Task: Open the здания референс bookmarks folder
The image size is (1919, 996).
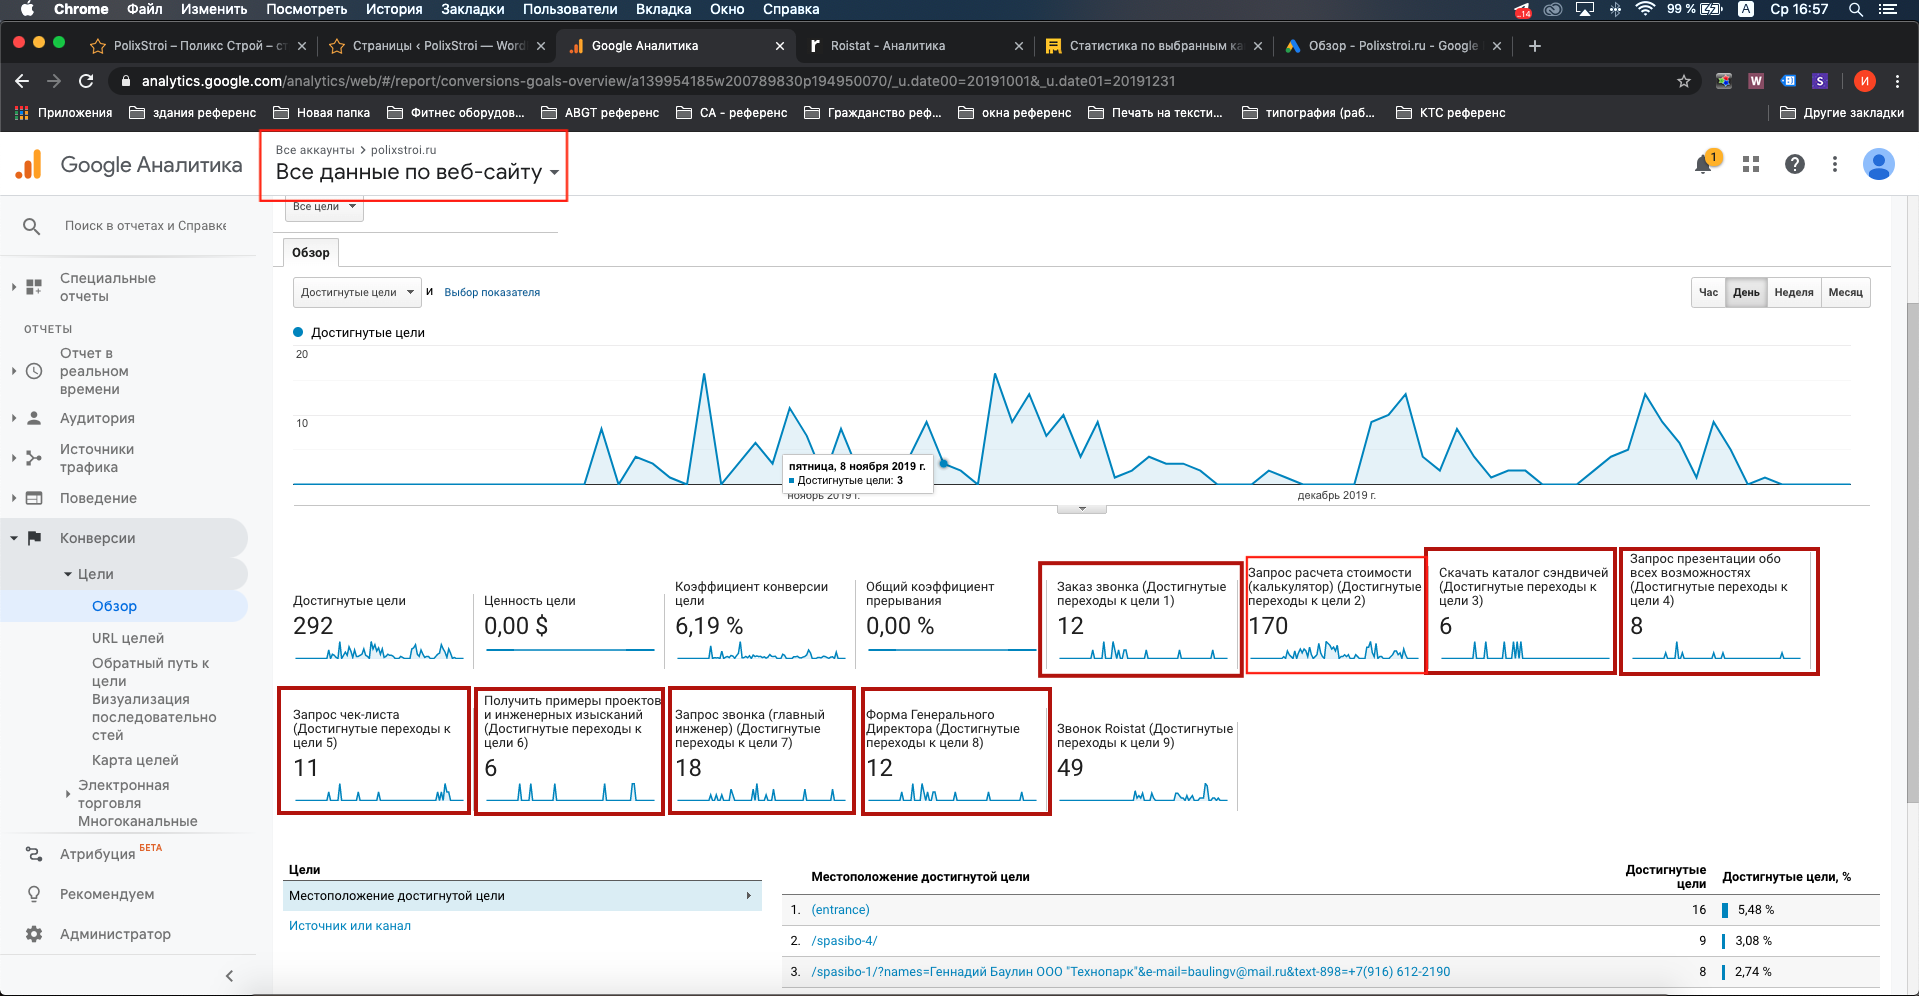Action: click(192, 113)
